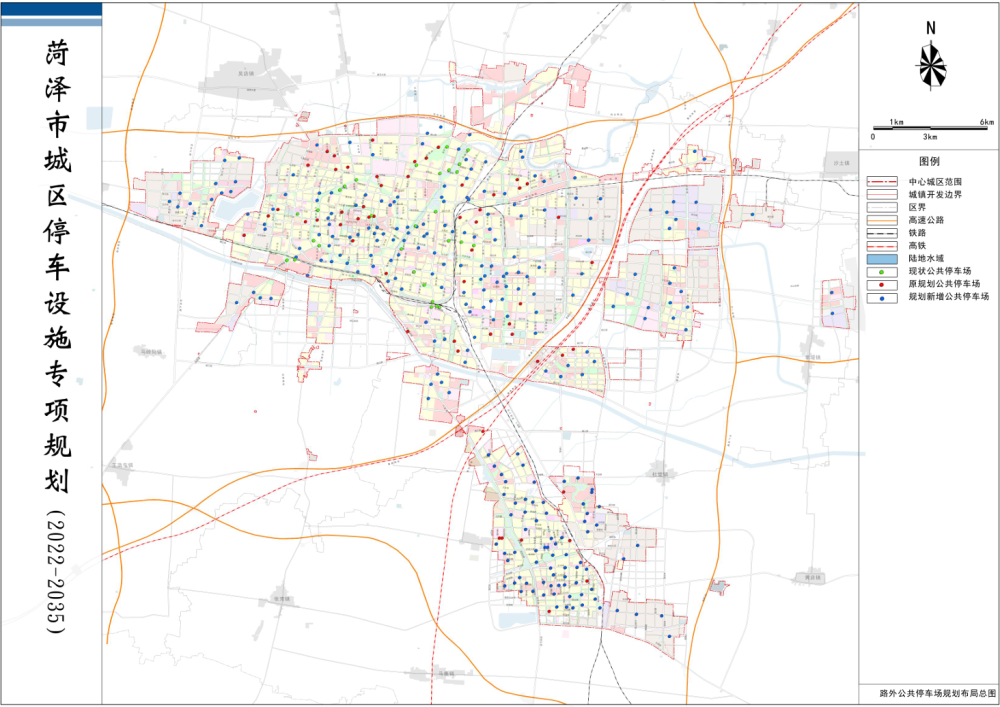Click the 马岭岗镇 town label on map
The height and width of the screenshot is (707, 1000).
(151, 352)
